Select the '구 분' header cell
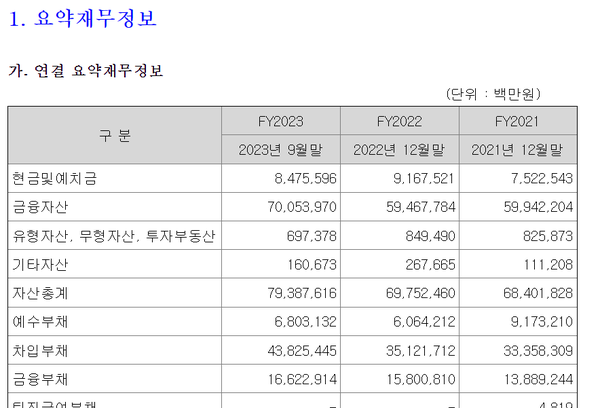This screenshot has width=600, height=408. tap(114, 136)
